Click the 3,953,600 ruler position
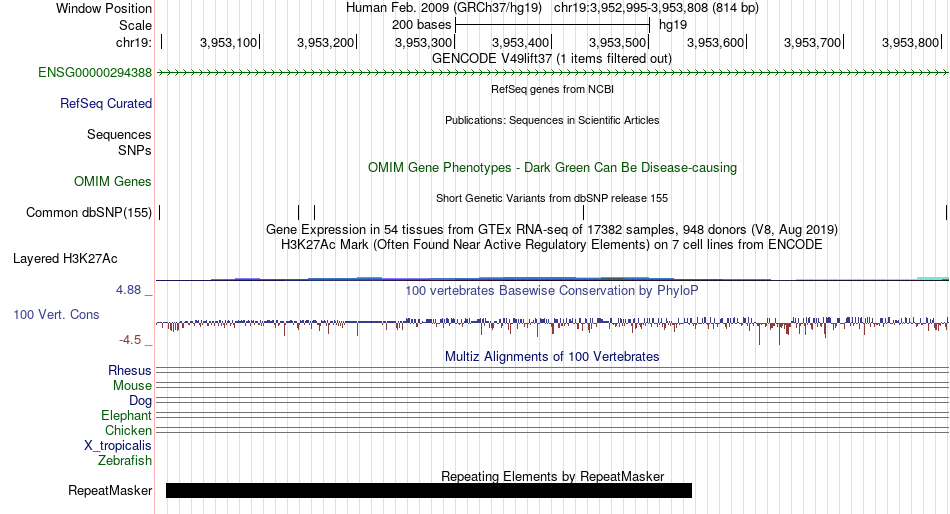The width and height of the screenshot is (950, 514). (x=716, y=42)
